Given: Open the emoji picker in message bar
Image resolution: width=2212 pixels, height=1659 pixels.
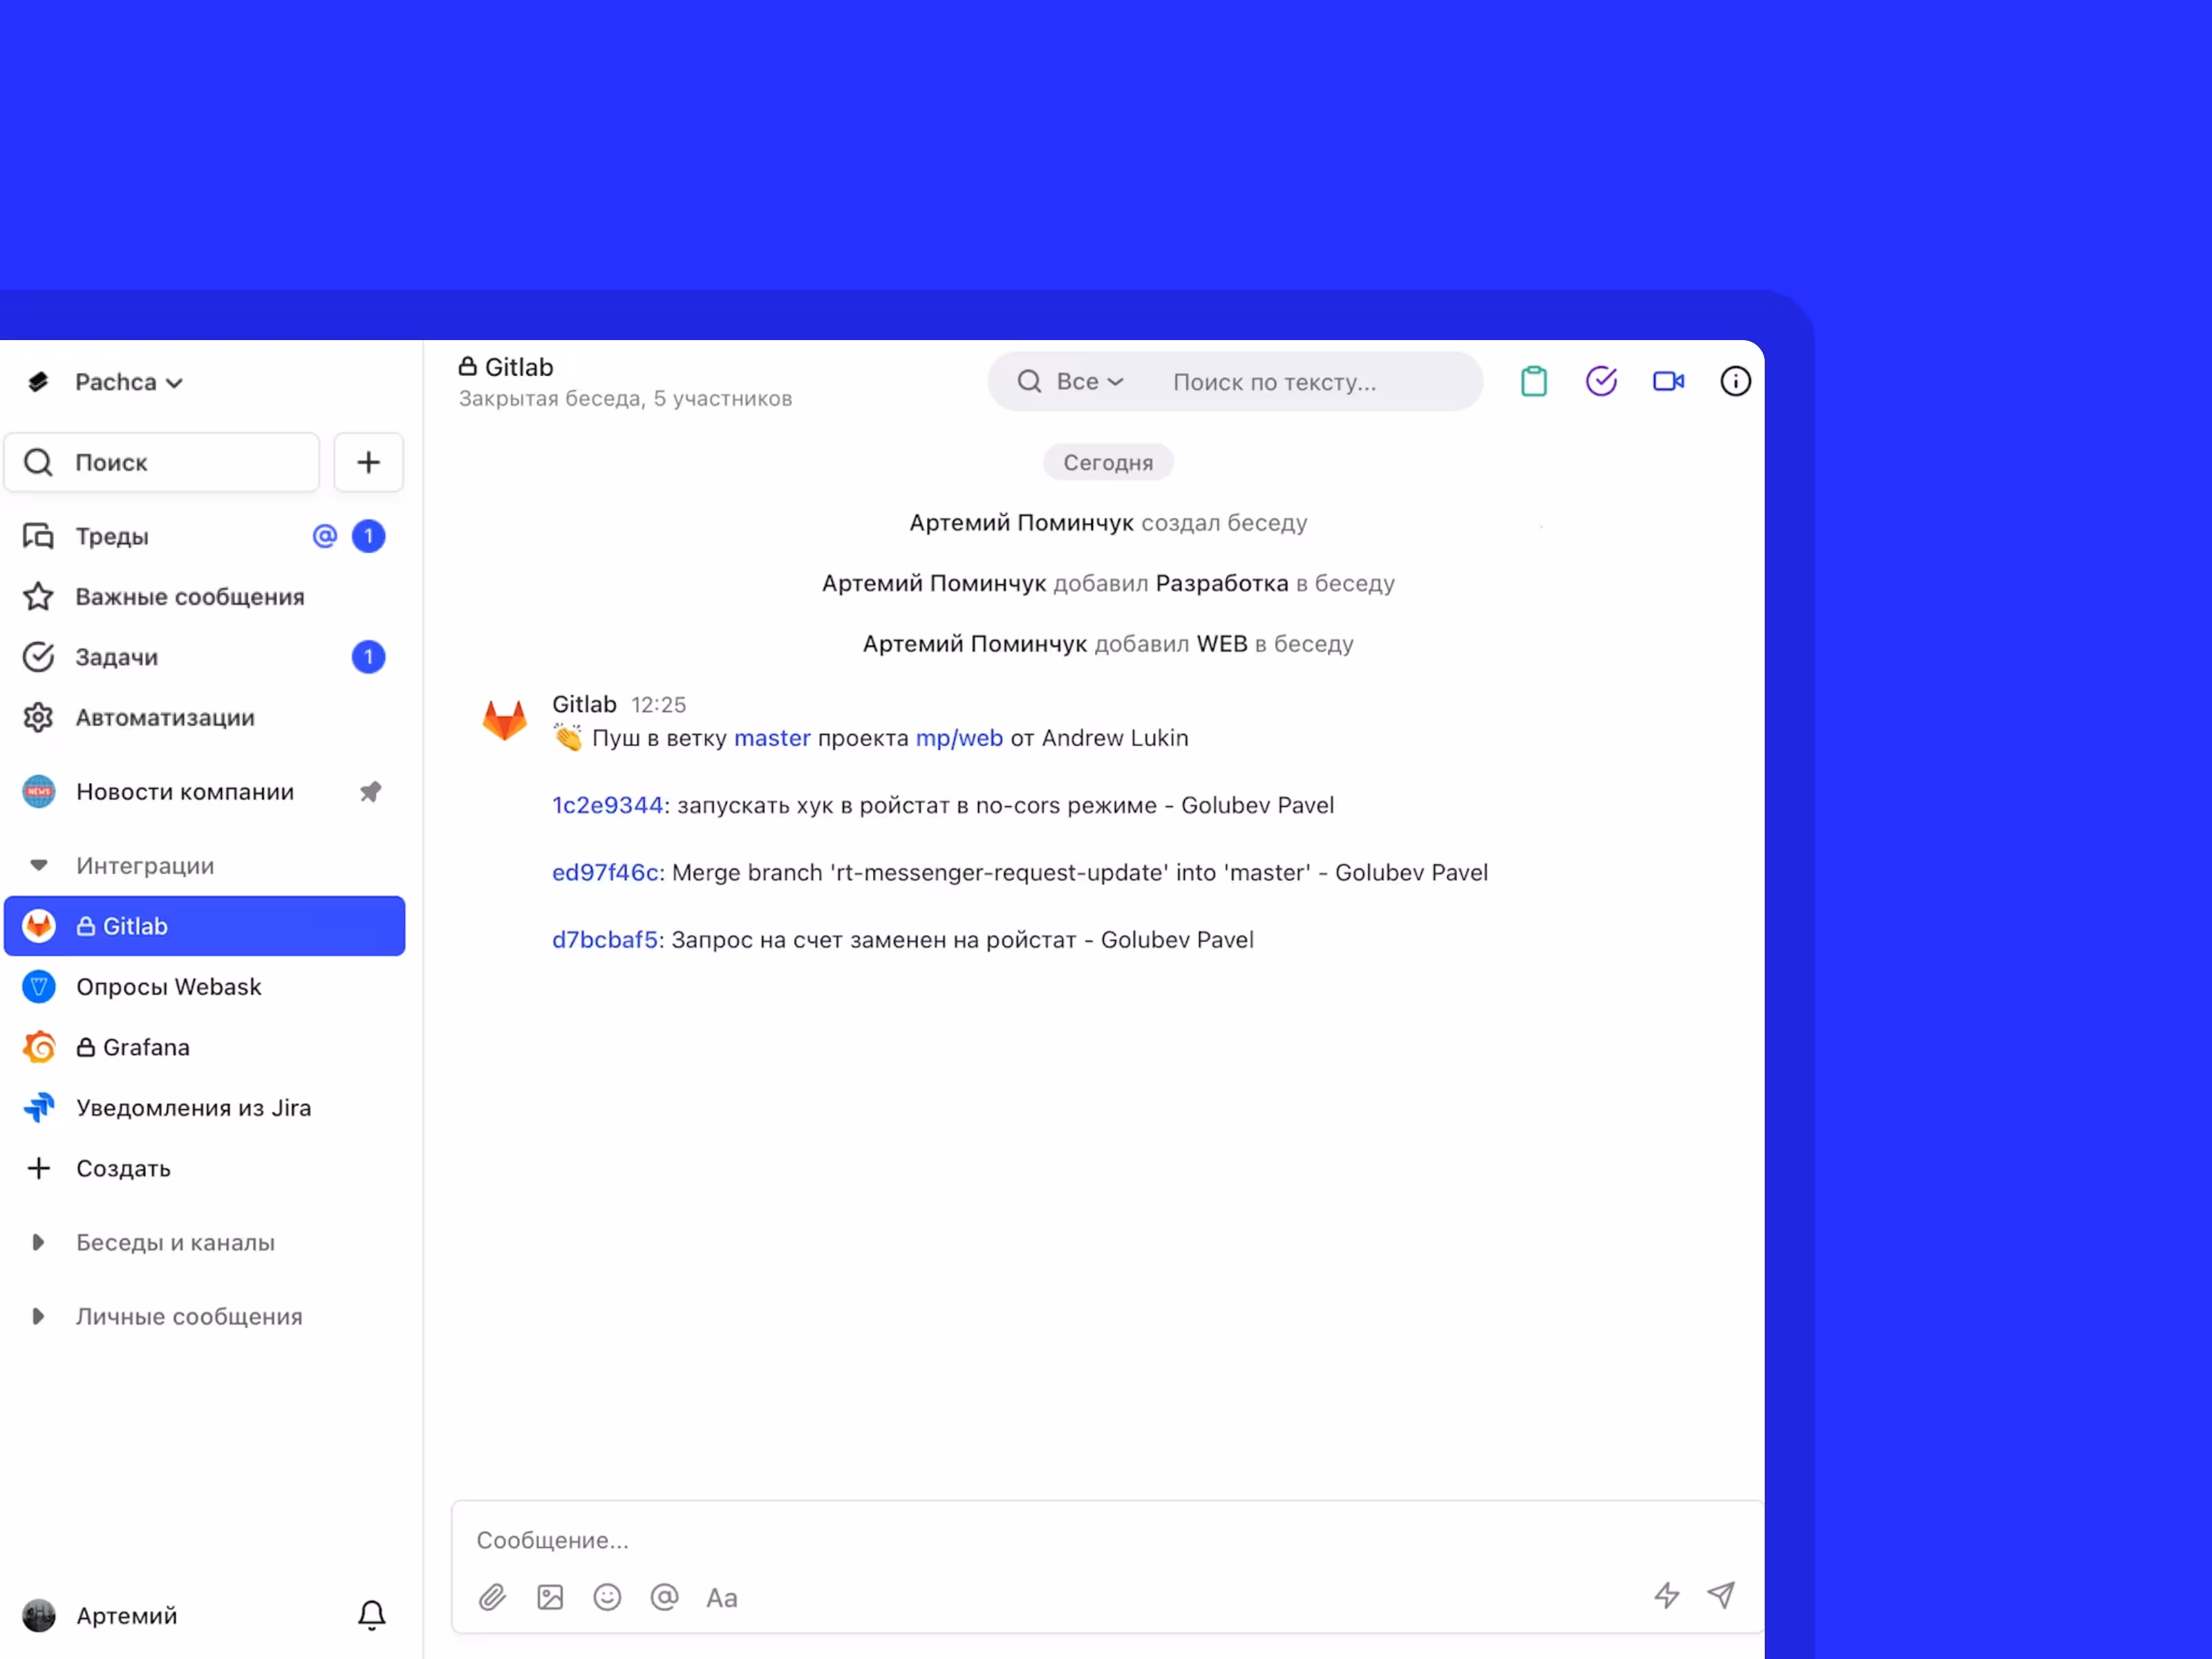Looking at the screenshot, I should click(607, 1597).
